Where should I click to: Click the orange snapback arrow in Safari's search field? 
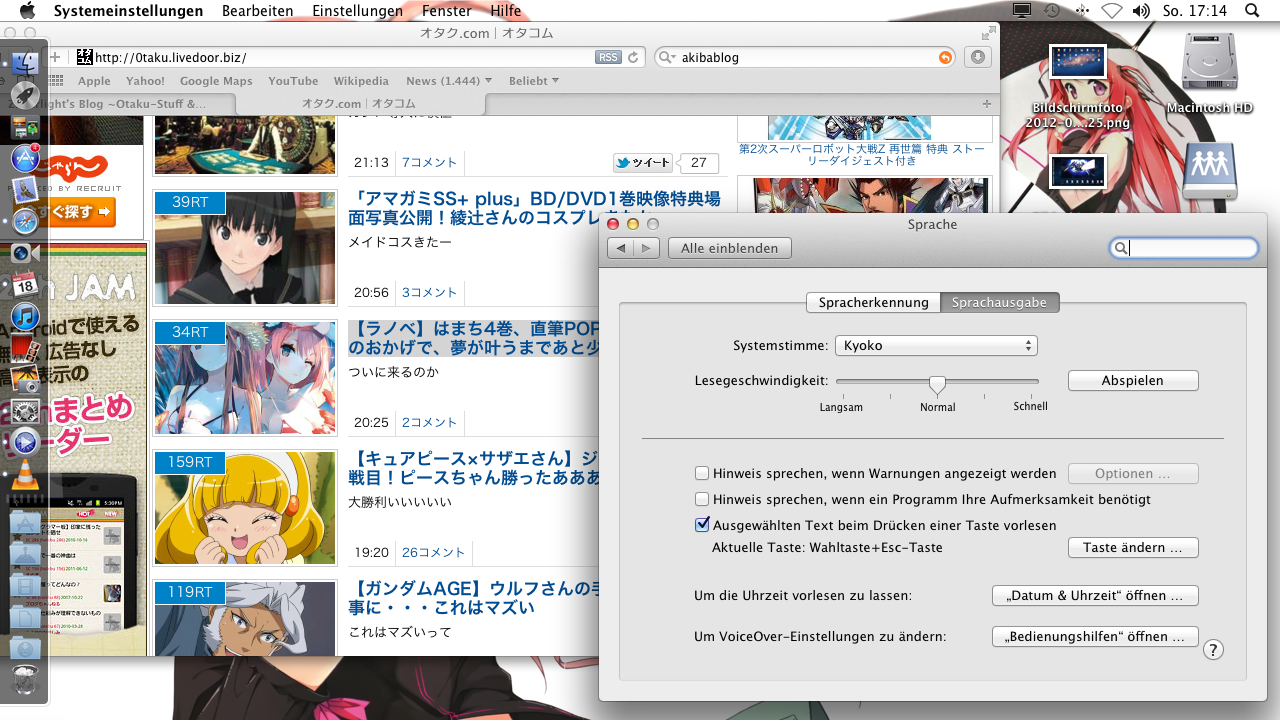[945, 58]
